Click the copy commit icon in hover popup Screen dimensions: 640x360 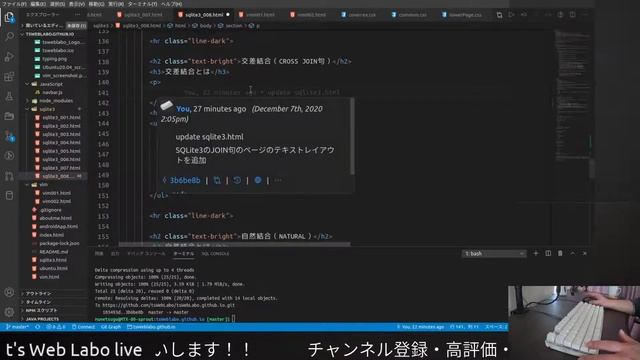(217, 180)
